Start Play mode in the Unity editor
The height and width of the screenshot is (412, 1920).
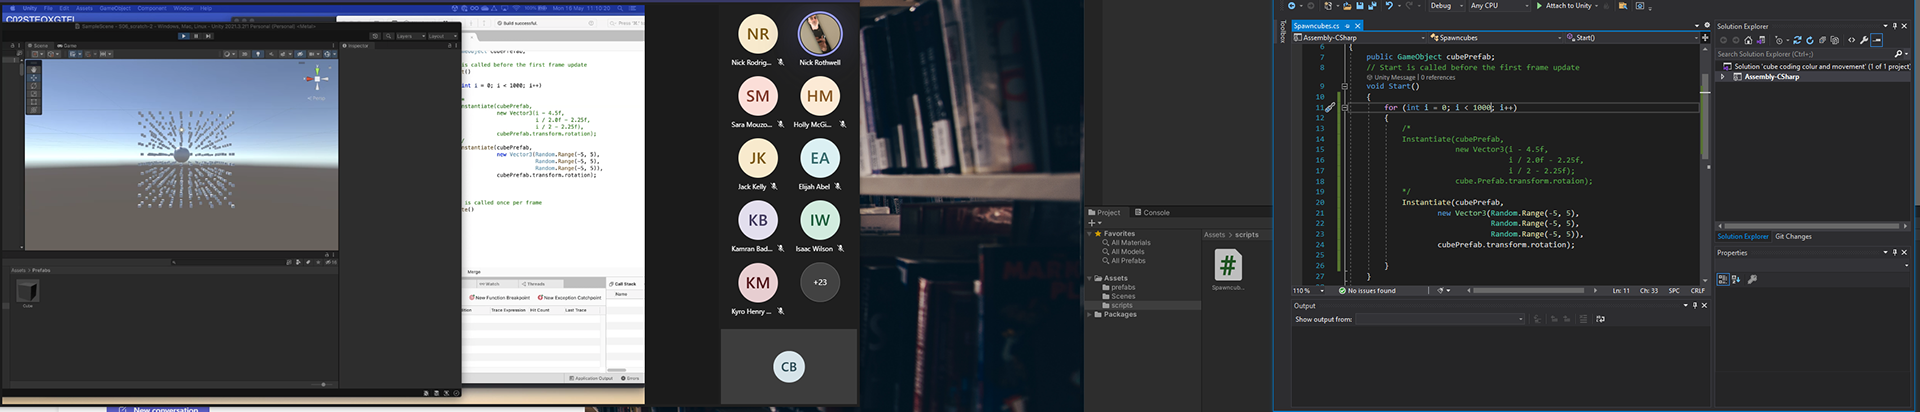coord(184,36)
